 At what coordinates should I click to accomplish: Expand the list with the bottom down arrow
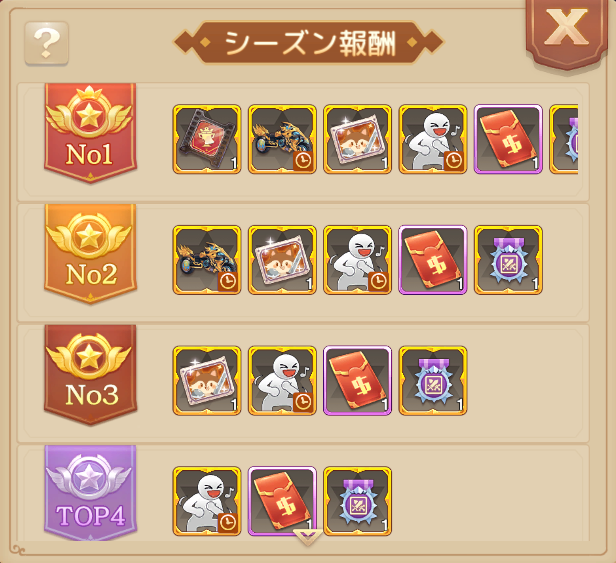tap(308, 537)
